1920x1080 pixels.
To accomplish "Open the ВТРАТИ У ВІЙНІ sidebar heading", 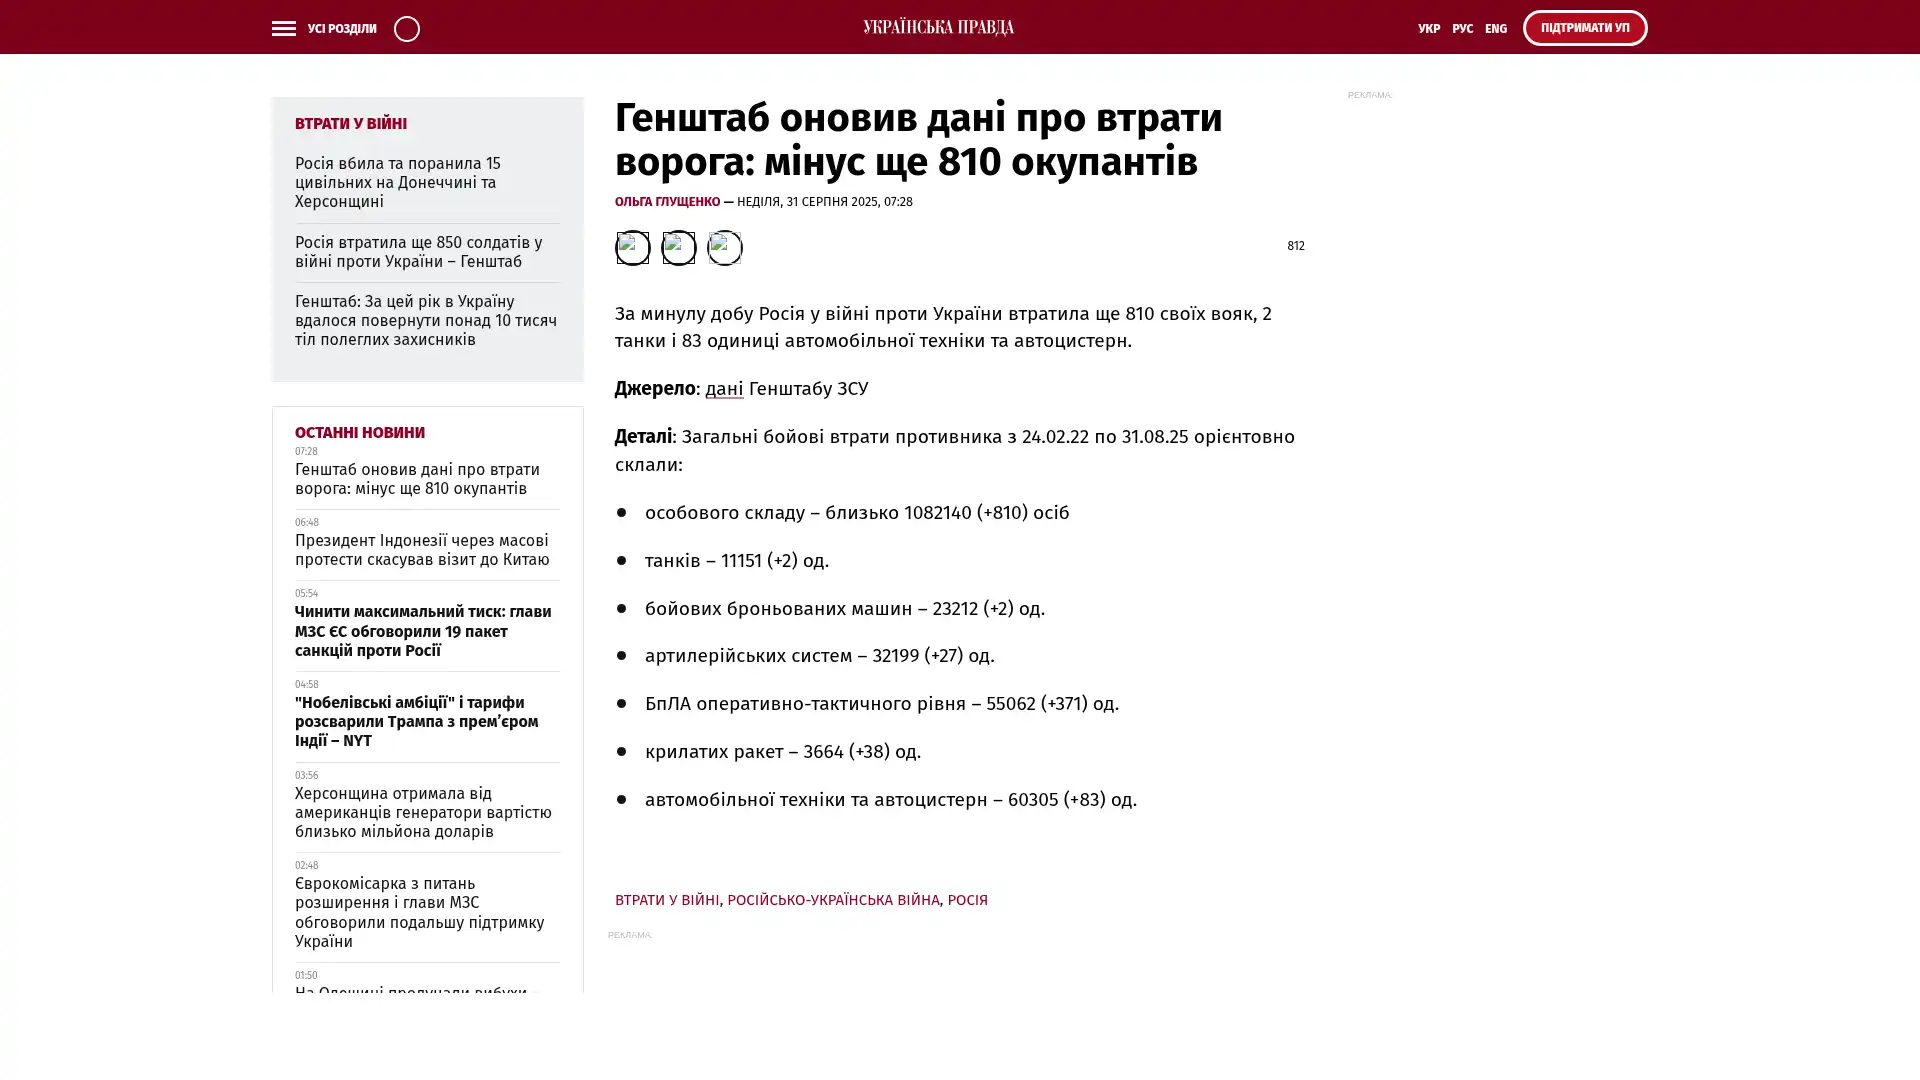I will (x=350, y=124).
